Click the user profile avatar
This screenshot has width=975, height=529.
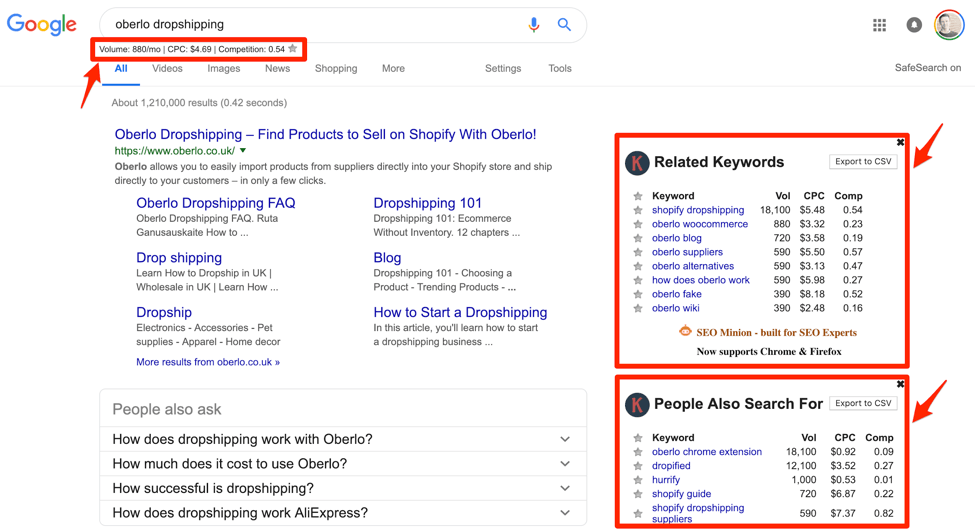click(x=948, y=25)
